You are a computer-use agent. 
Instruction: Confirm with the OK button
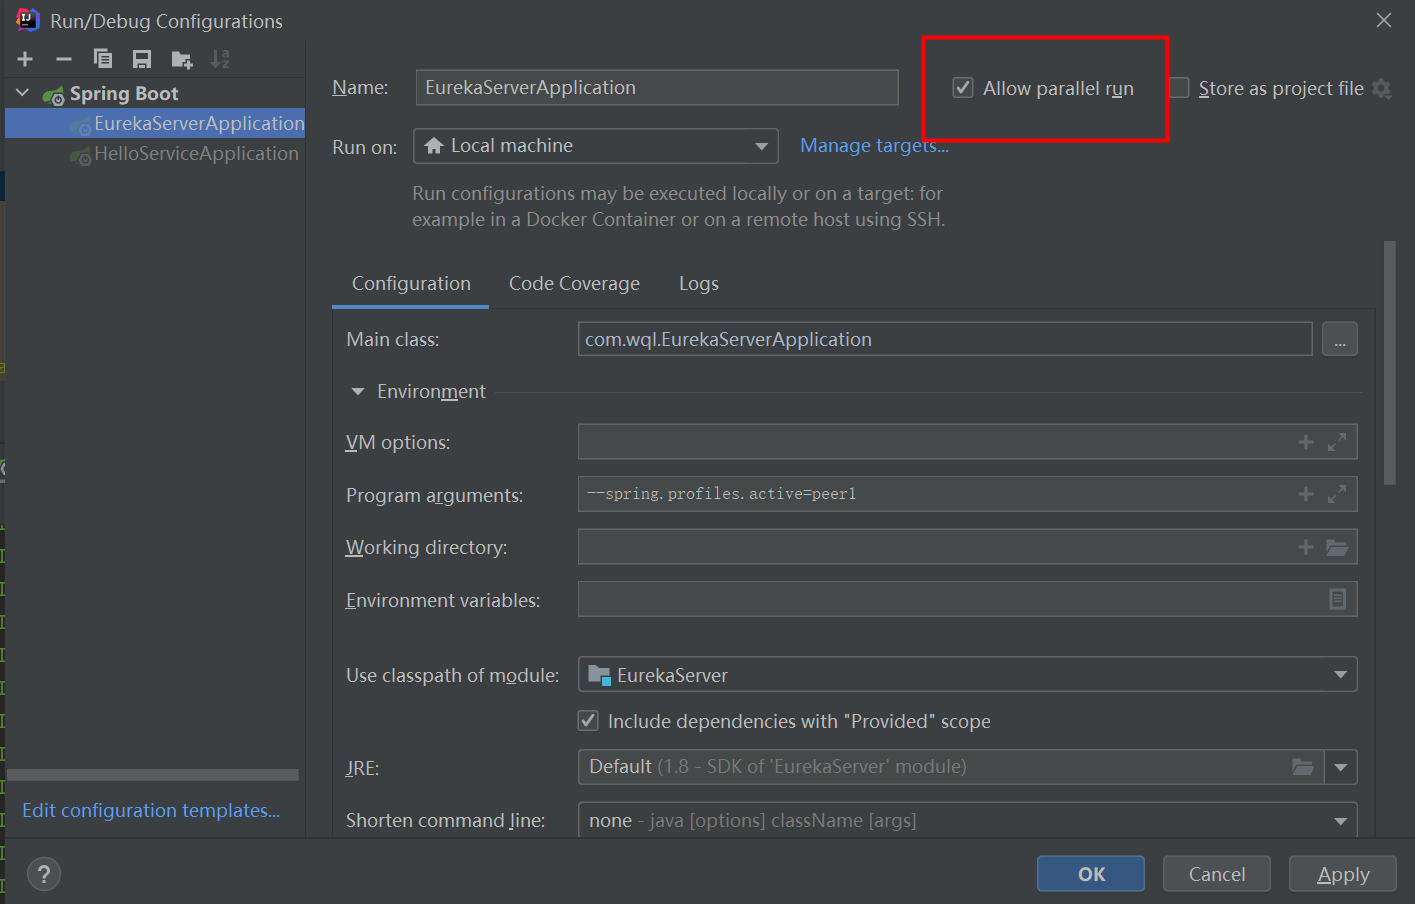point(1091,874)
